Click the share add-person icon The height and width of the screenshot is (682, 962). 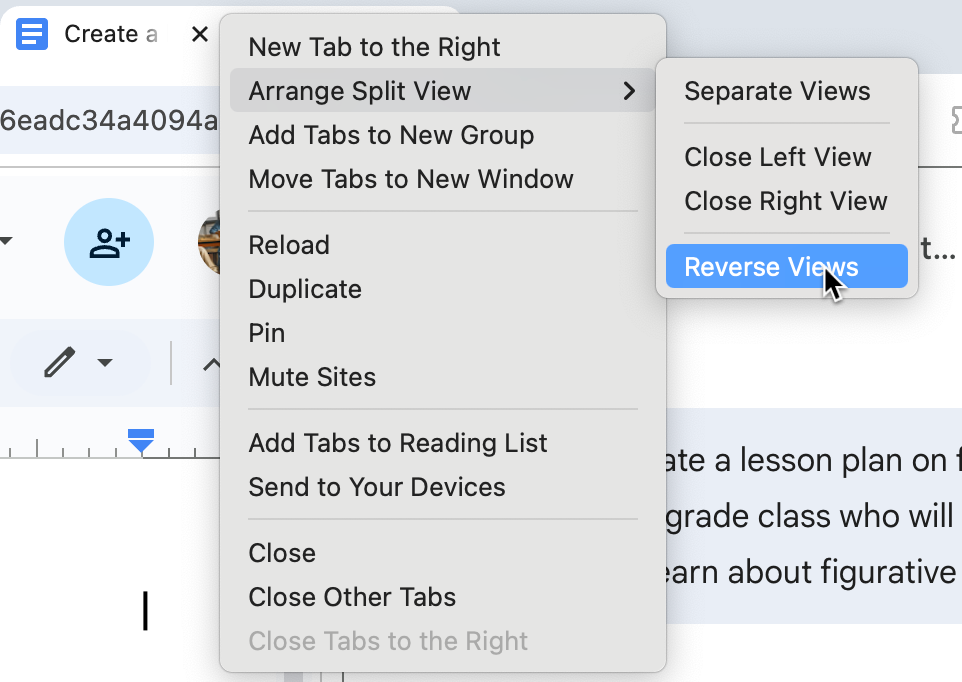[x=109, y=242]
